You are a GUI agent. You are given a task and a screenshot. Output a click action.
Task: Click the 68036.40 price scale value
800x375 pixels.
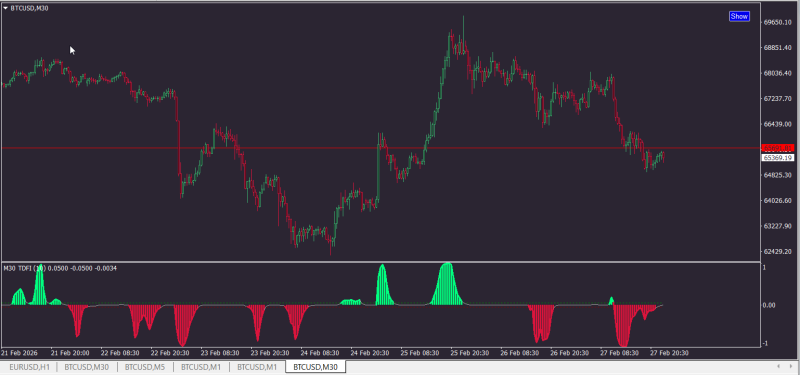point(778,73)
